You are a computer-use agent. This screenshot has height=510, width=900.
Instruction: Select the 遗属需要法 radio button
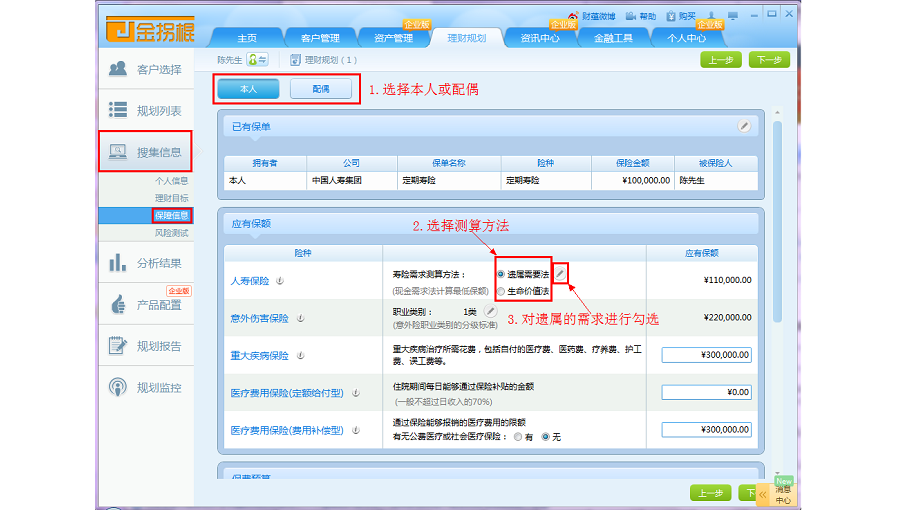(x=501, y=273)
